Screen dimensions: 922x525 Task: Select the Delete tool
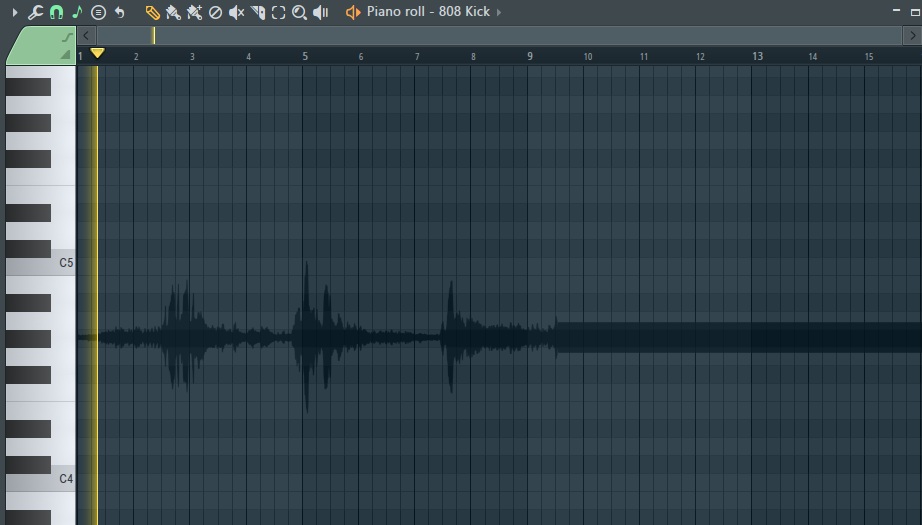coord(215,12)
